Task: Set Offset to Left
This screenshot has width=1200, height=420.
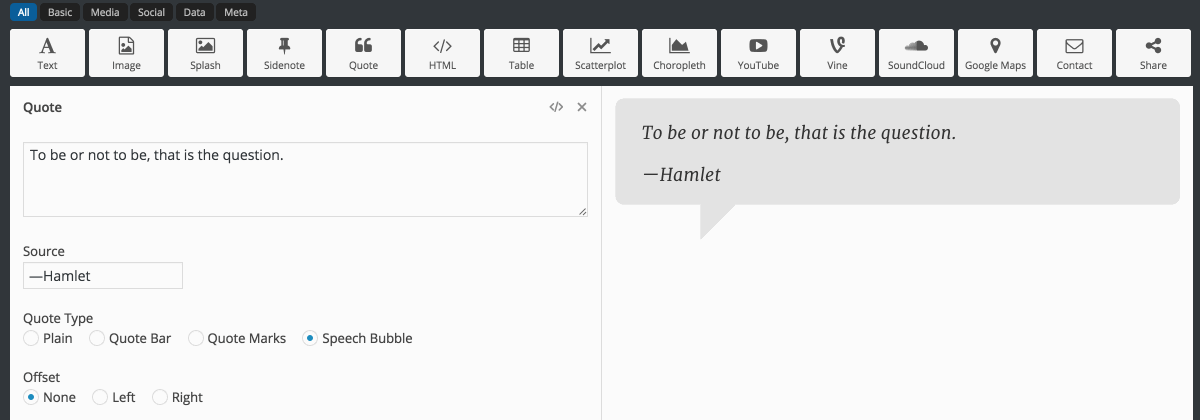Action: pyautogui.click(x=100, y=398)
